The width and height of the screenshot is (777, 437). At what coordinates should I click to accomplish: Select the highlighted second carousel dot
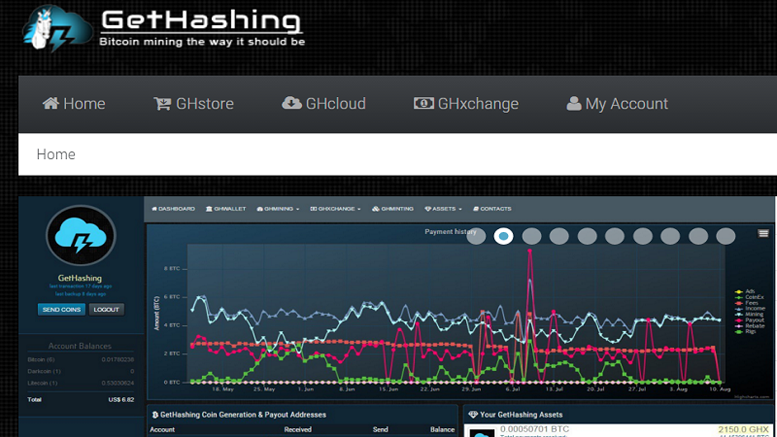(x=504, y=236)
